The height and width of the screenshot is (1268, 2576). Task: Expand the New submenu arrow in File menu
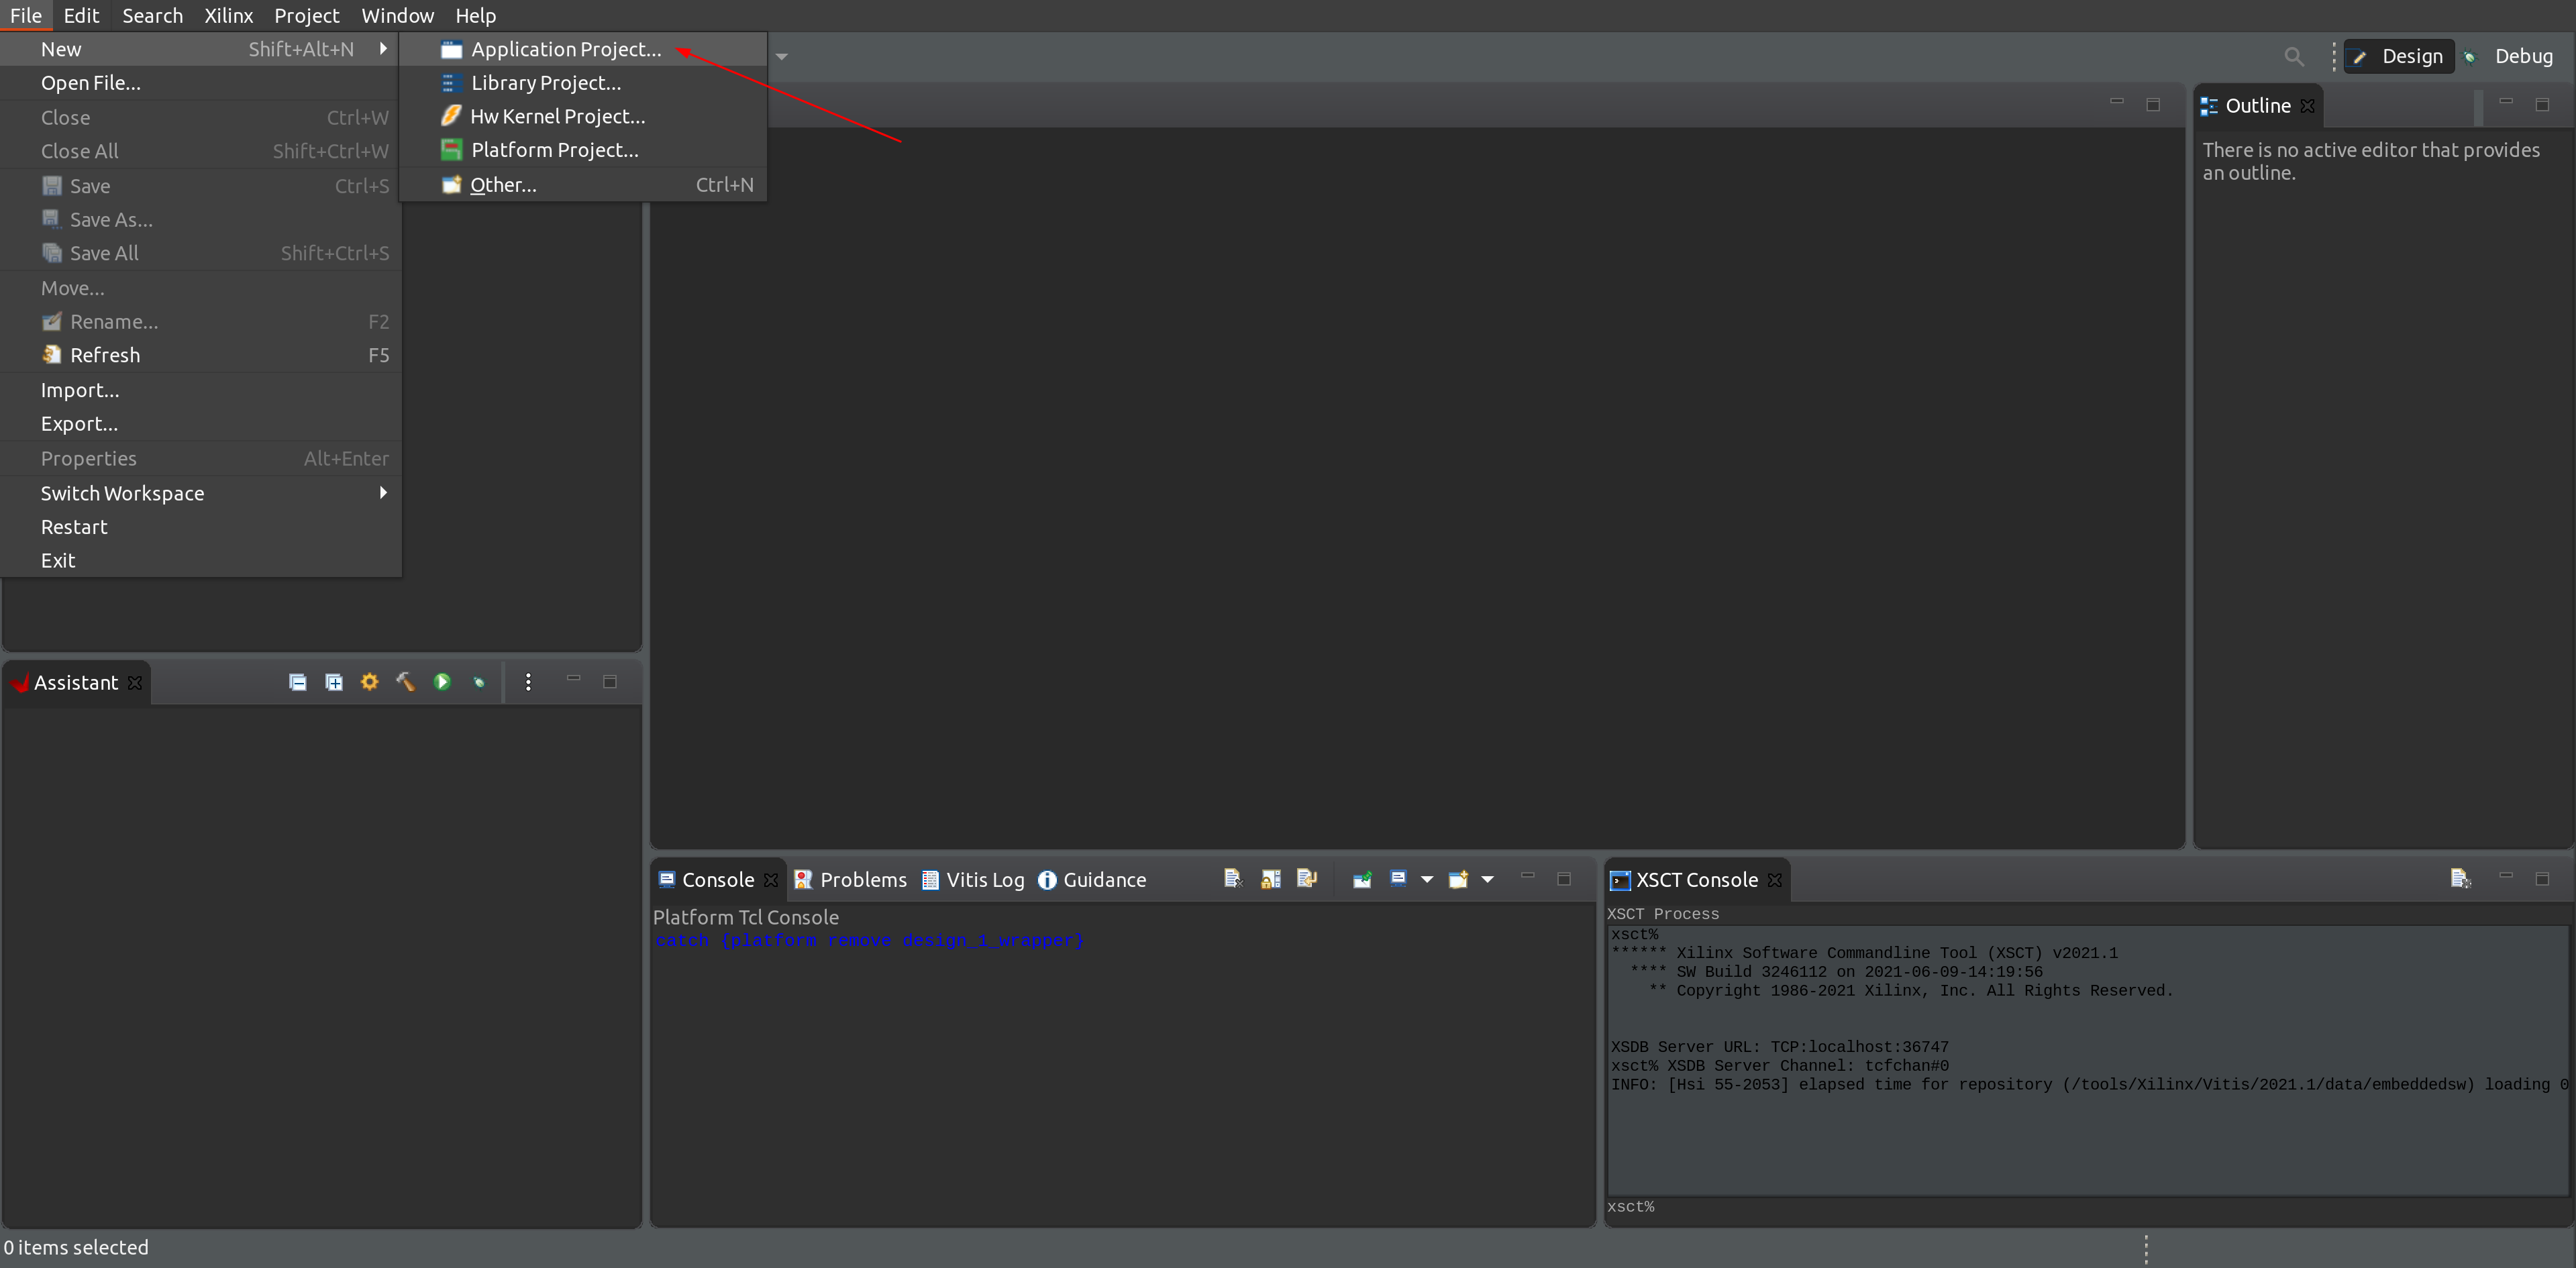383,48
